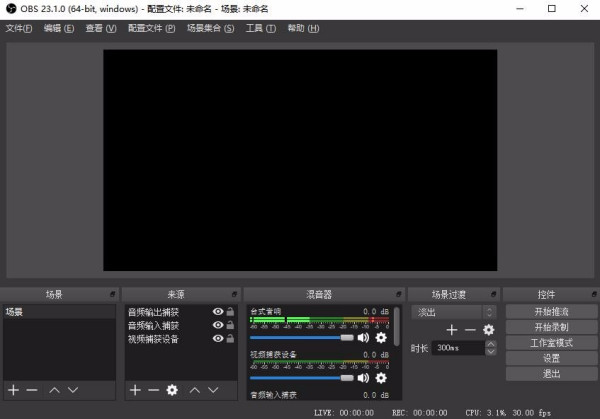600x419 pixels.
Task: Open the 文件(F) menu
Action: pos(19,28)
